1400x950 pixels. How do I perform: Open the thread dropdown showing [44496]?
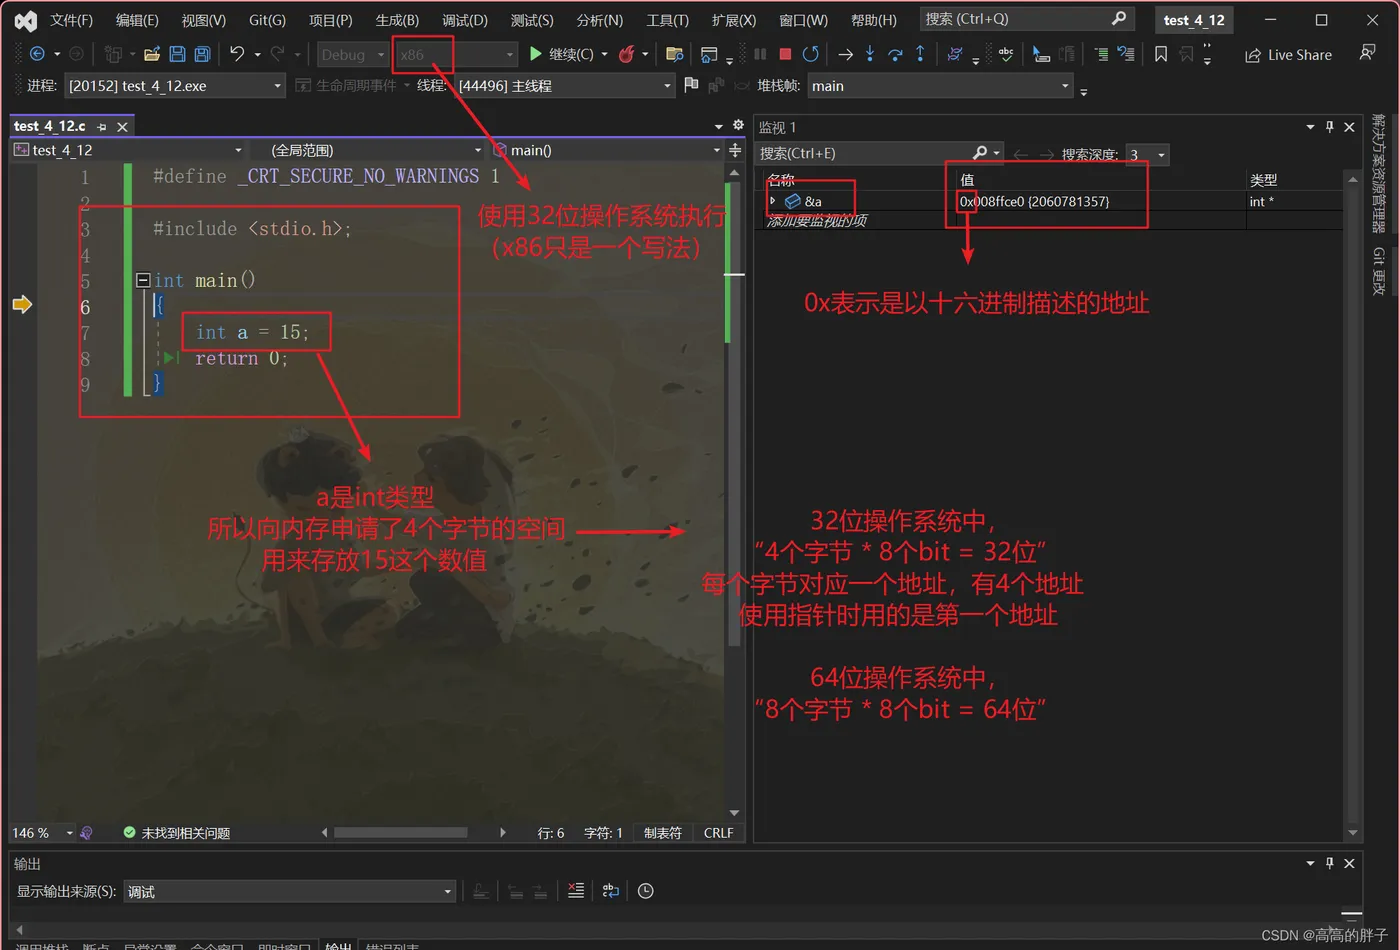click(565, 86)
